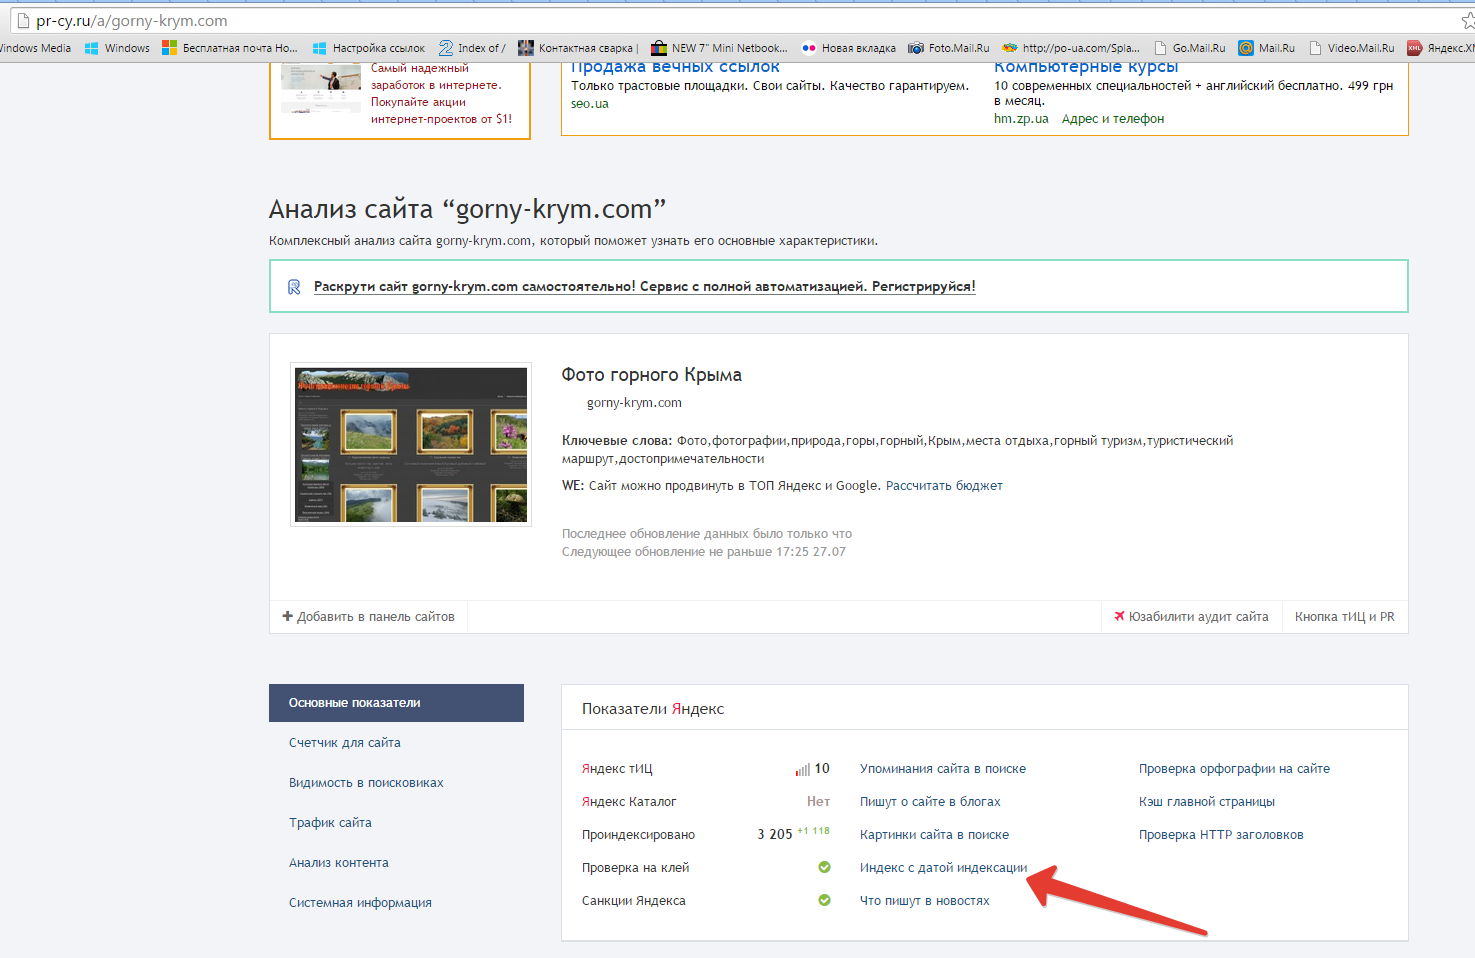
Task: Click Добавить в панель сайтов button
Action: (x=368, y=617)
